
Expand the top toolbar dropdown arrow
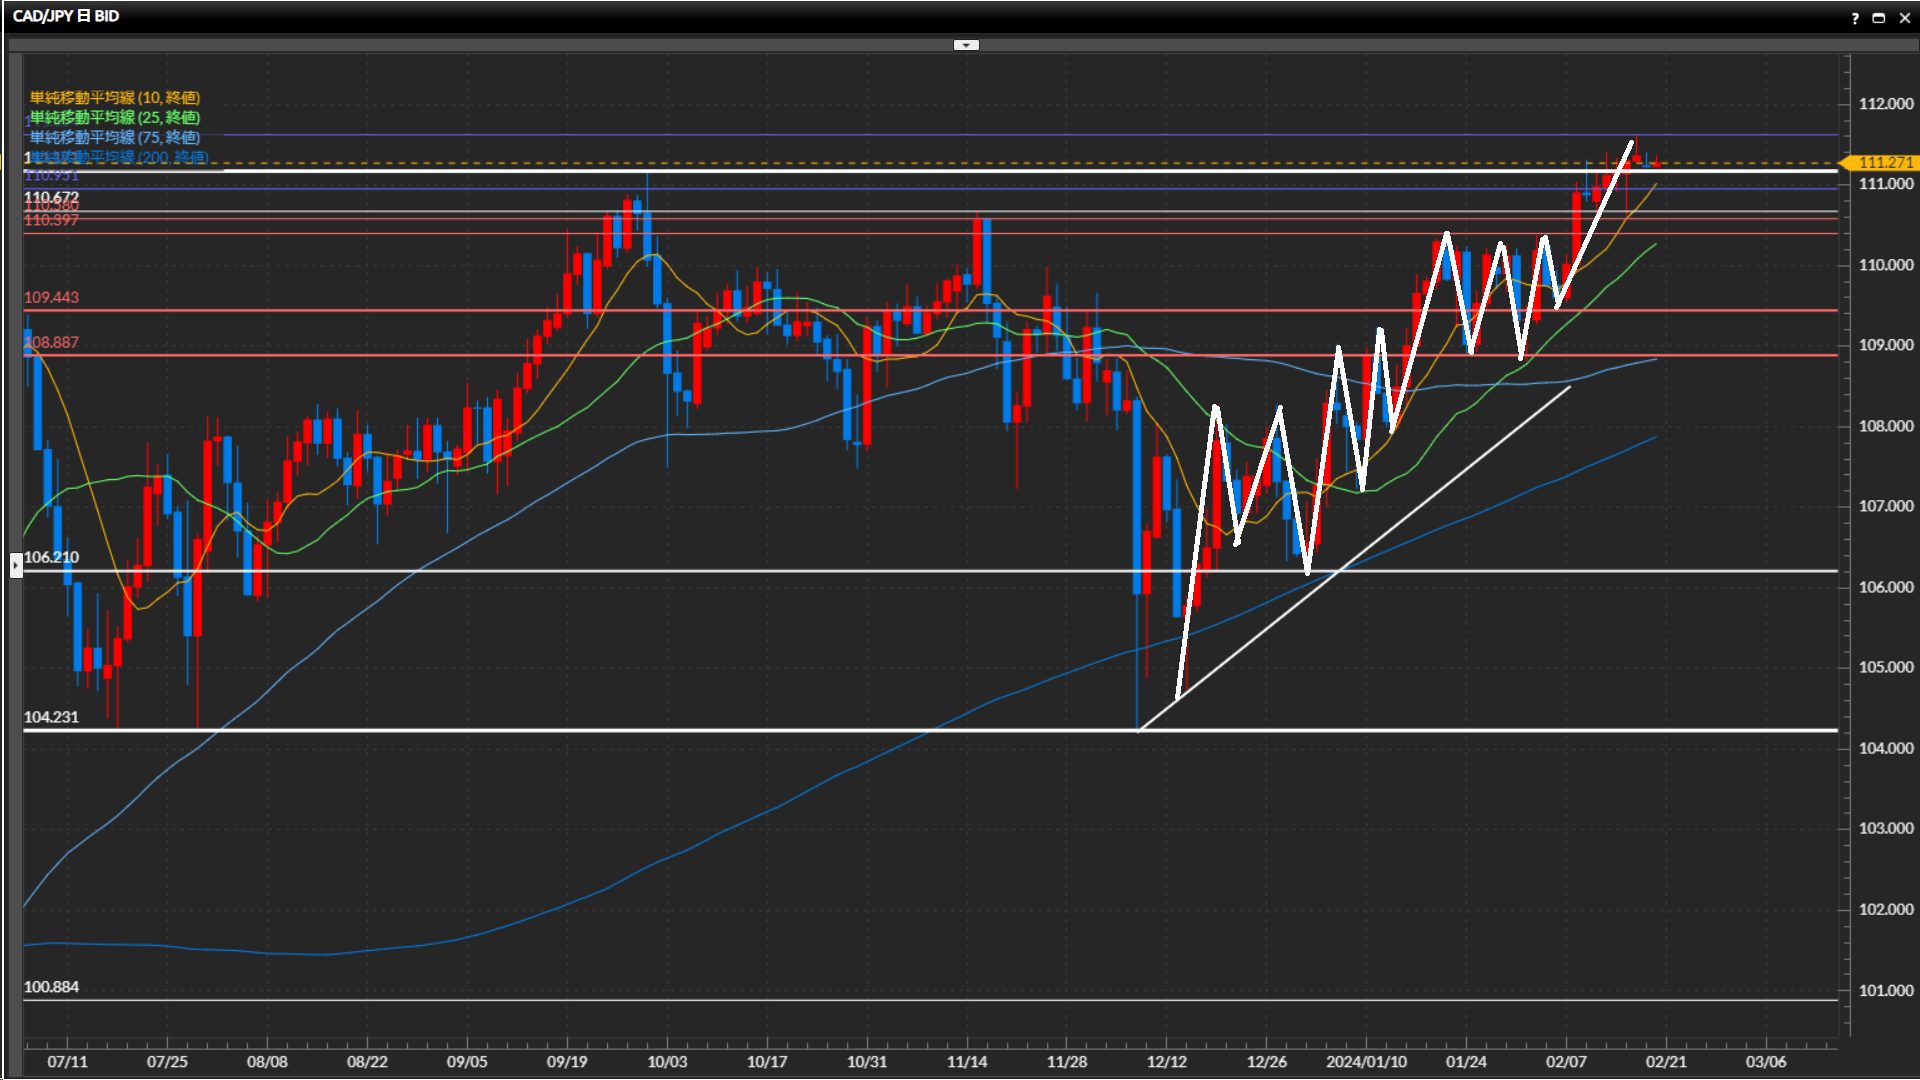[x=966, y=45]
